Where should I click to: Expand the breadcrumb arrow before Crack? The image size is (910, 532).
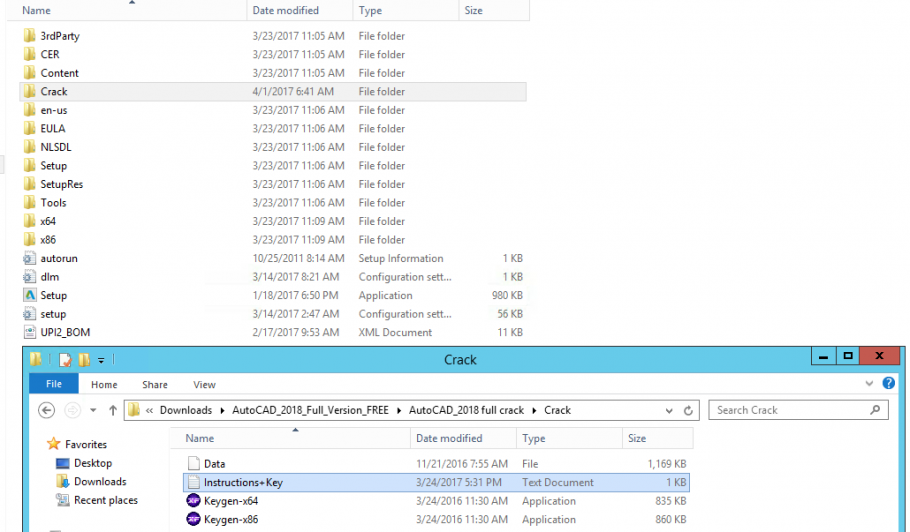click(534, 410)
